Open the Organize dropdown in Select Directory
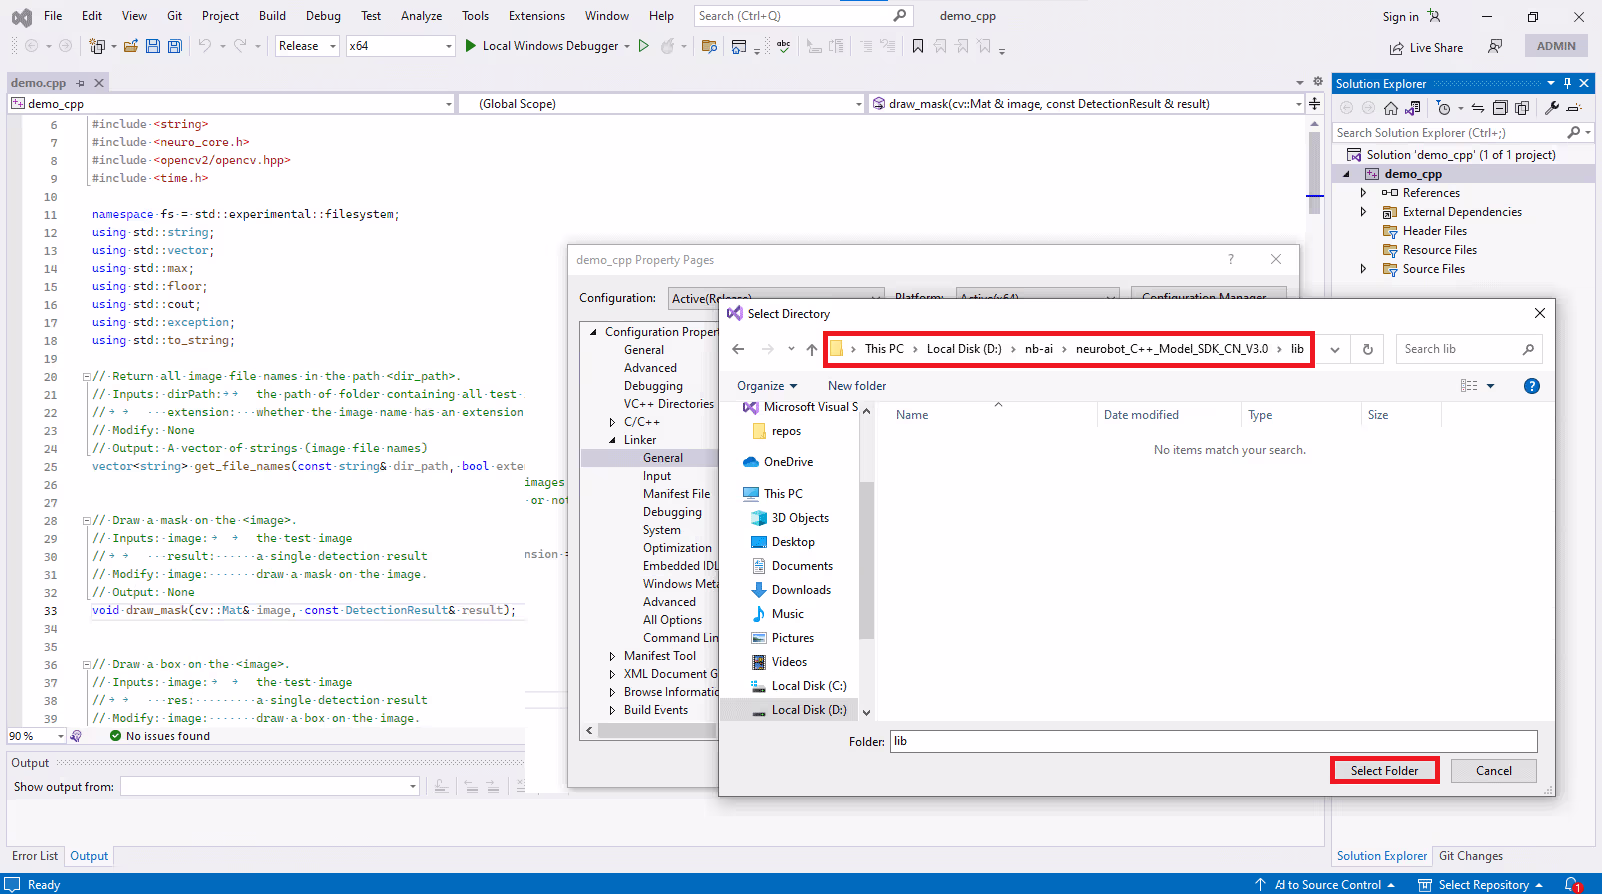Screen dimensions: 1602x894 pyautogui.click(x=767, y=386)
